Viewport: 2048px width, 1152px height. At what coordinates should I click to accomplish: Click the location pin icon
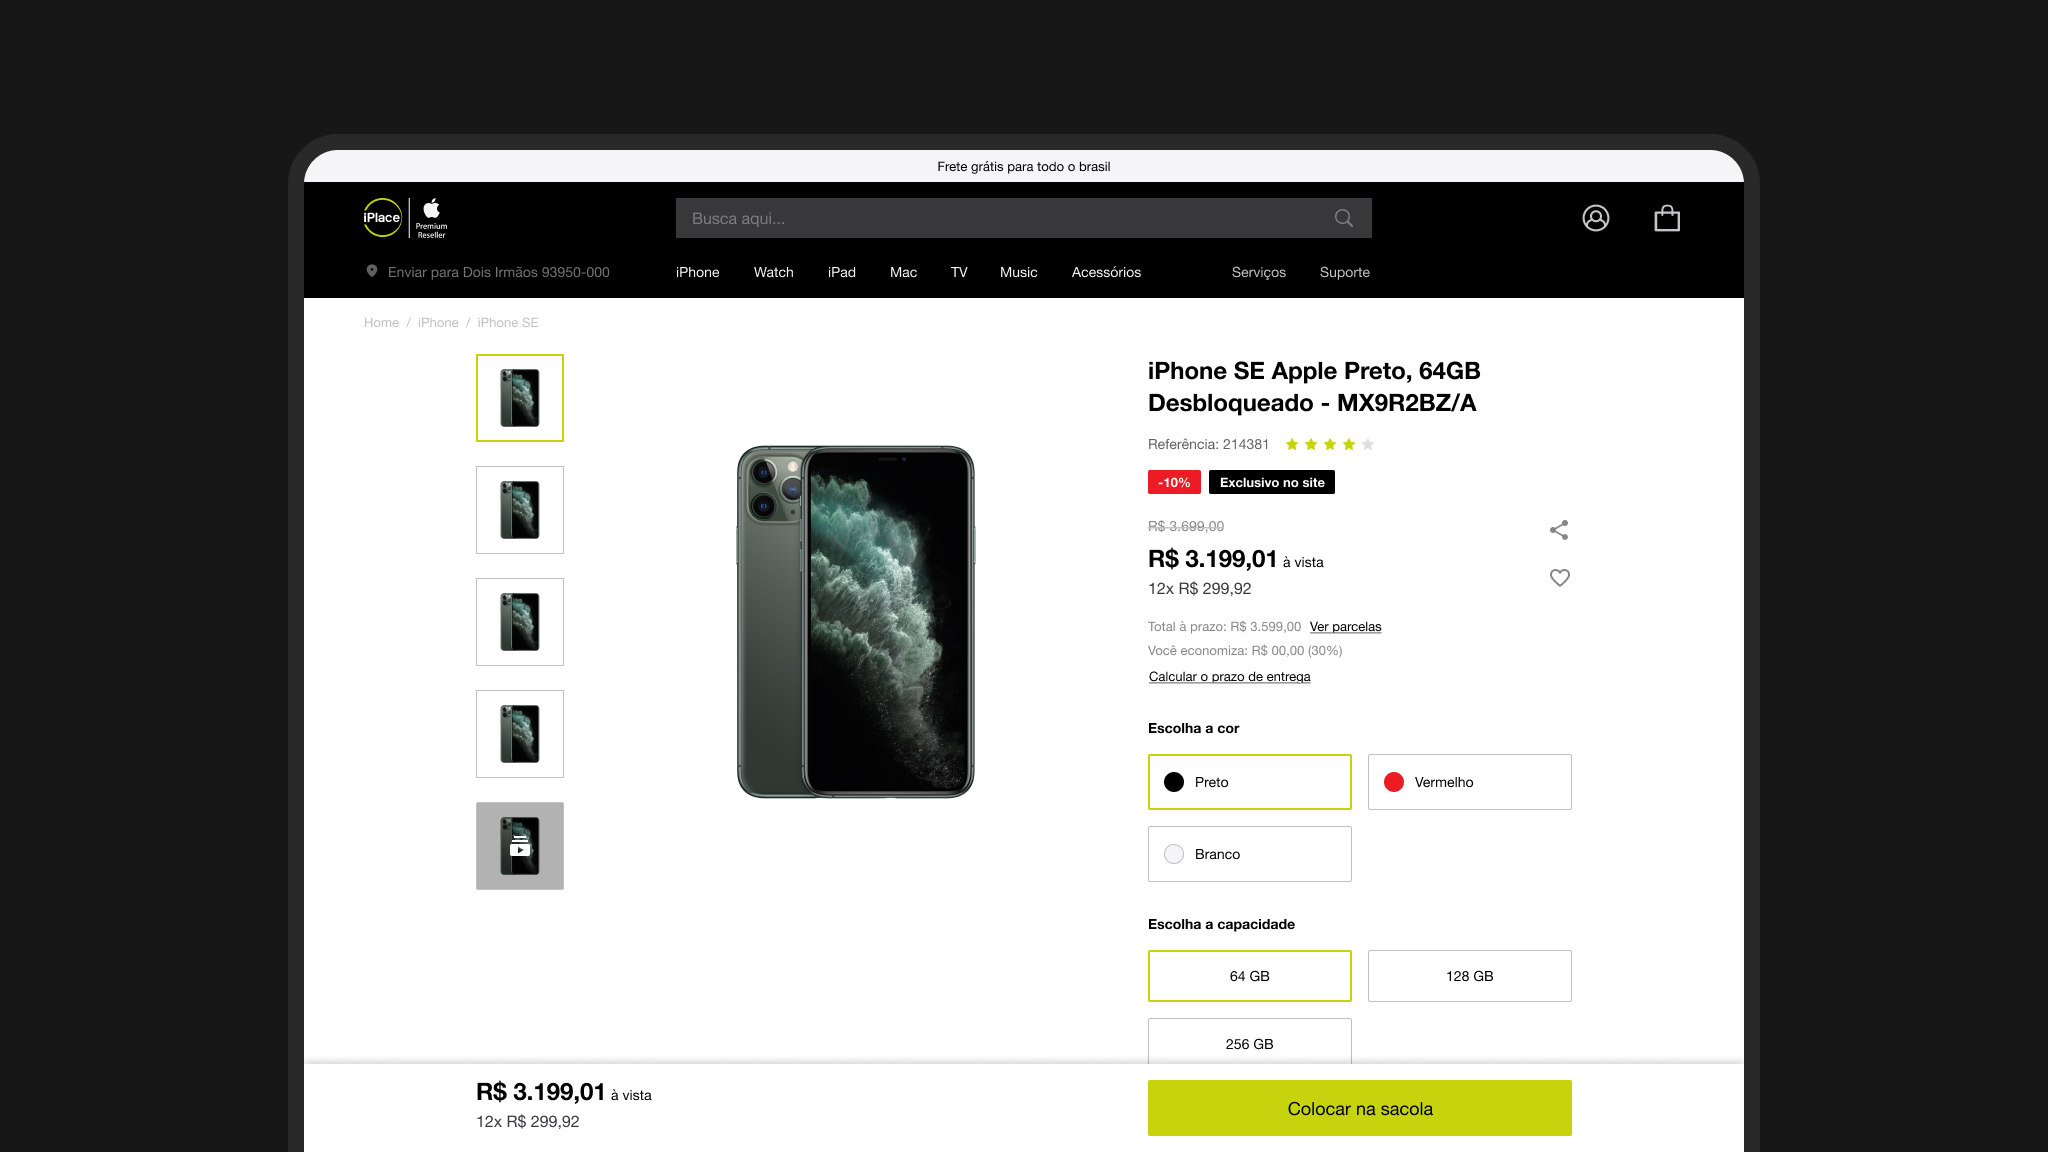[372, 271]
